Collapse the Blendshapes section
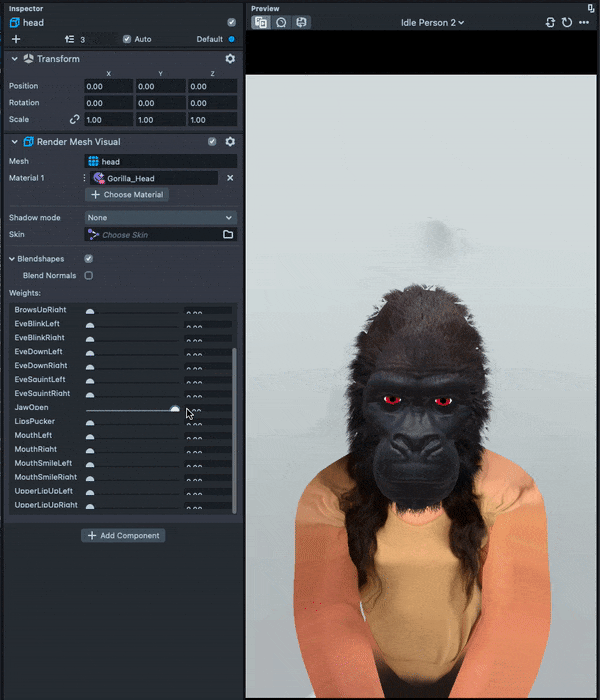 [x=12, y=259]
